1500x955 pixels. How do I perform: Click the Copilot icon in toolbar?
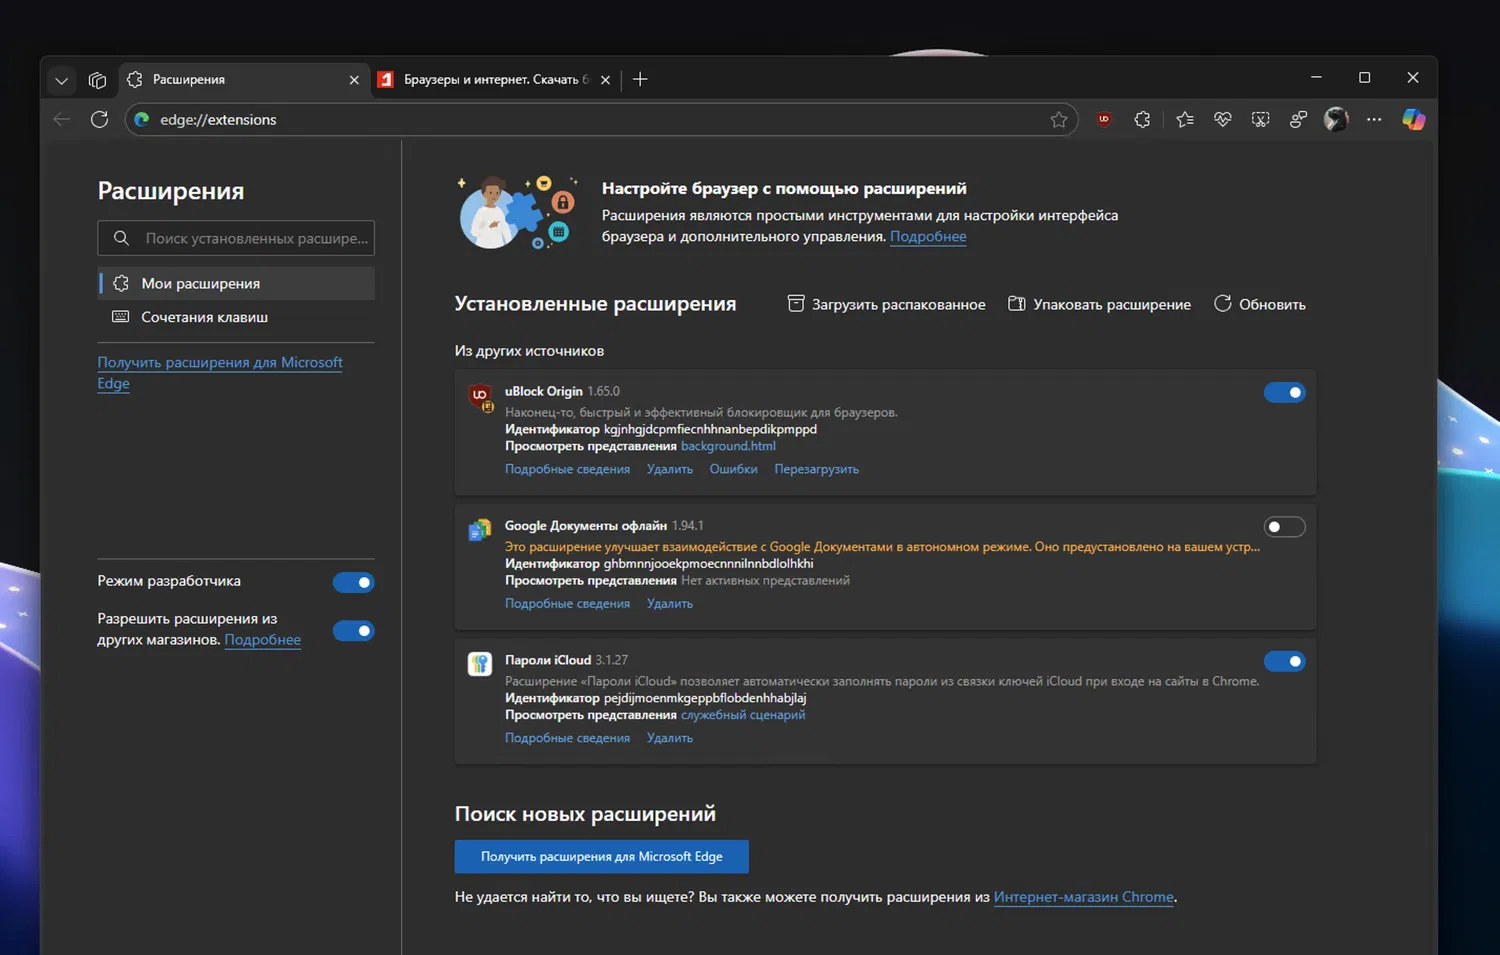pyautogui.click(x=1413, y=120)
